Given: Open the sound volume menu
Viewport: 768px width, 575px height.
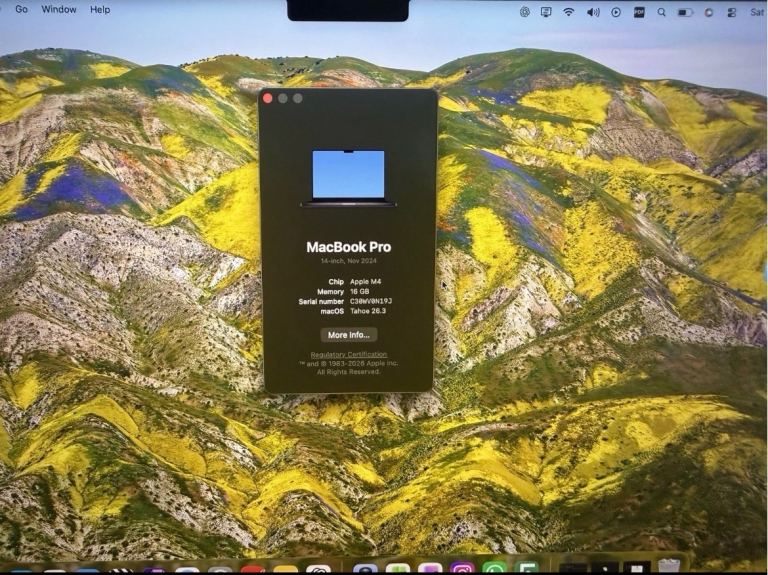Looking at the screenshot, I should (593, 12).
